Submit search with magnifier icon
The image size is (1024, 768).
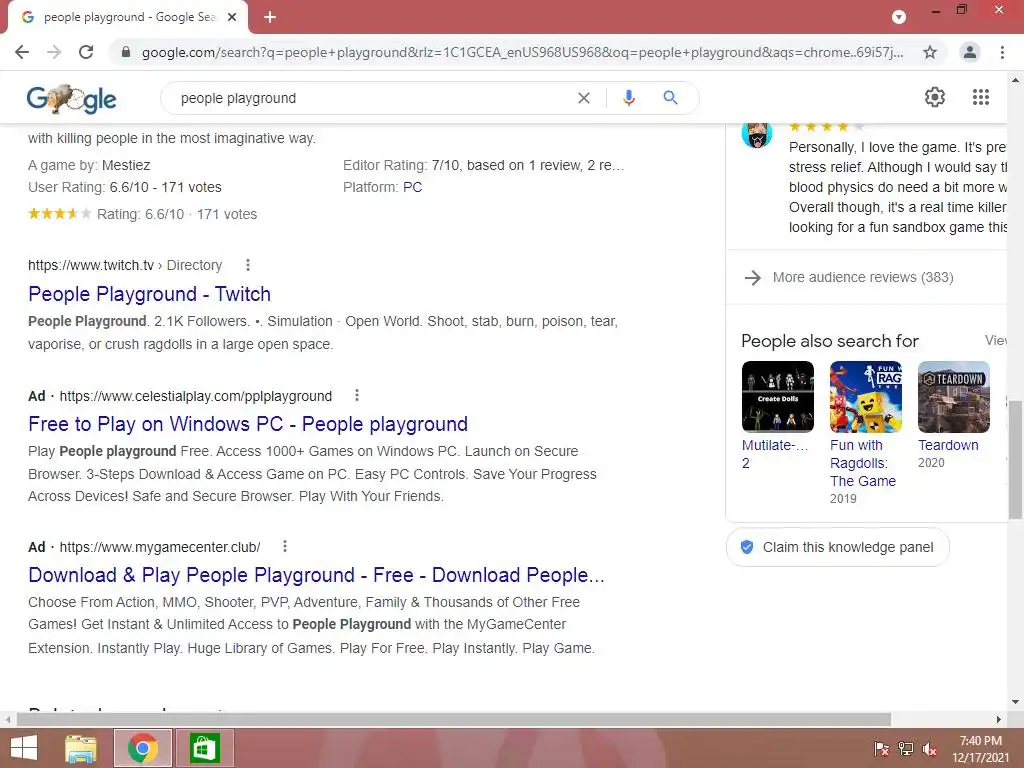[x=670, y=98]
